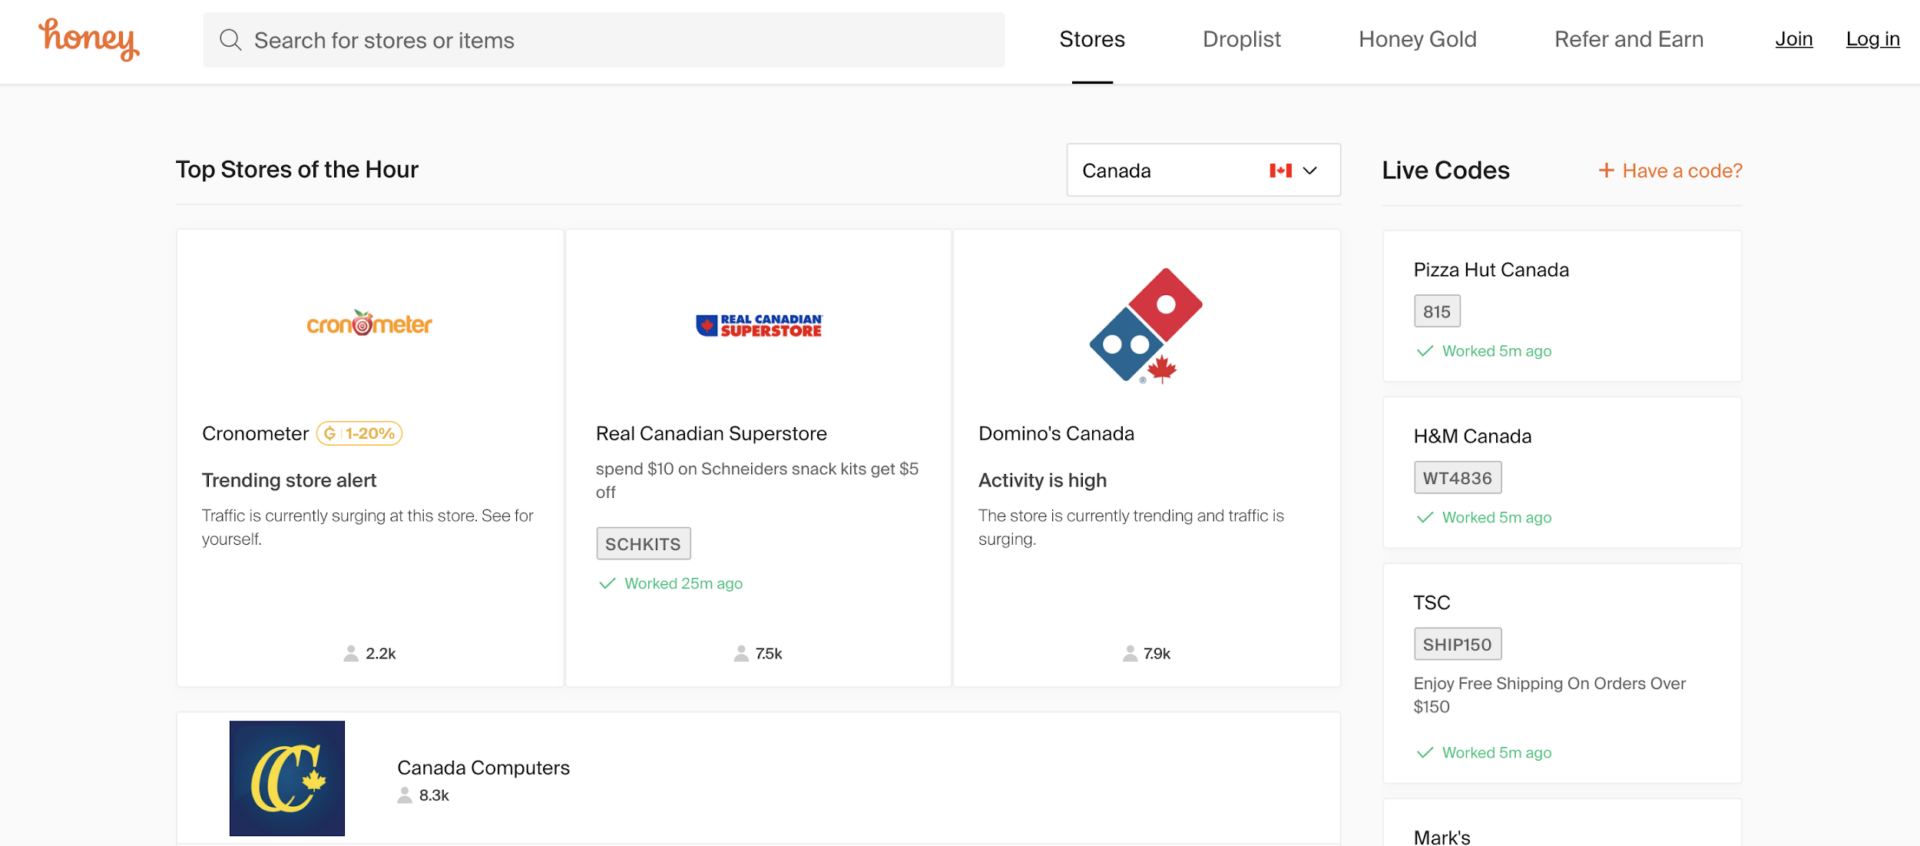Image resolution: width=1920 pixels, height=846 pixels.
Task: Open the Honey logo home link
Action: [x=89, y=40]
